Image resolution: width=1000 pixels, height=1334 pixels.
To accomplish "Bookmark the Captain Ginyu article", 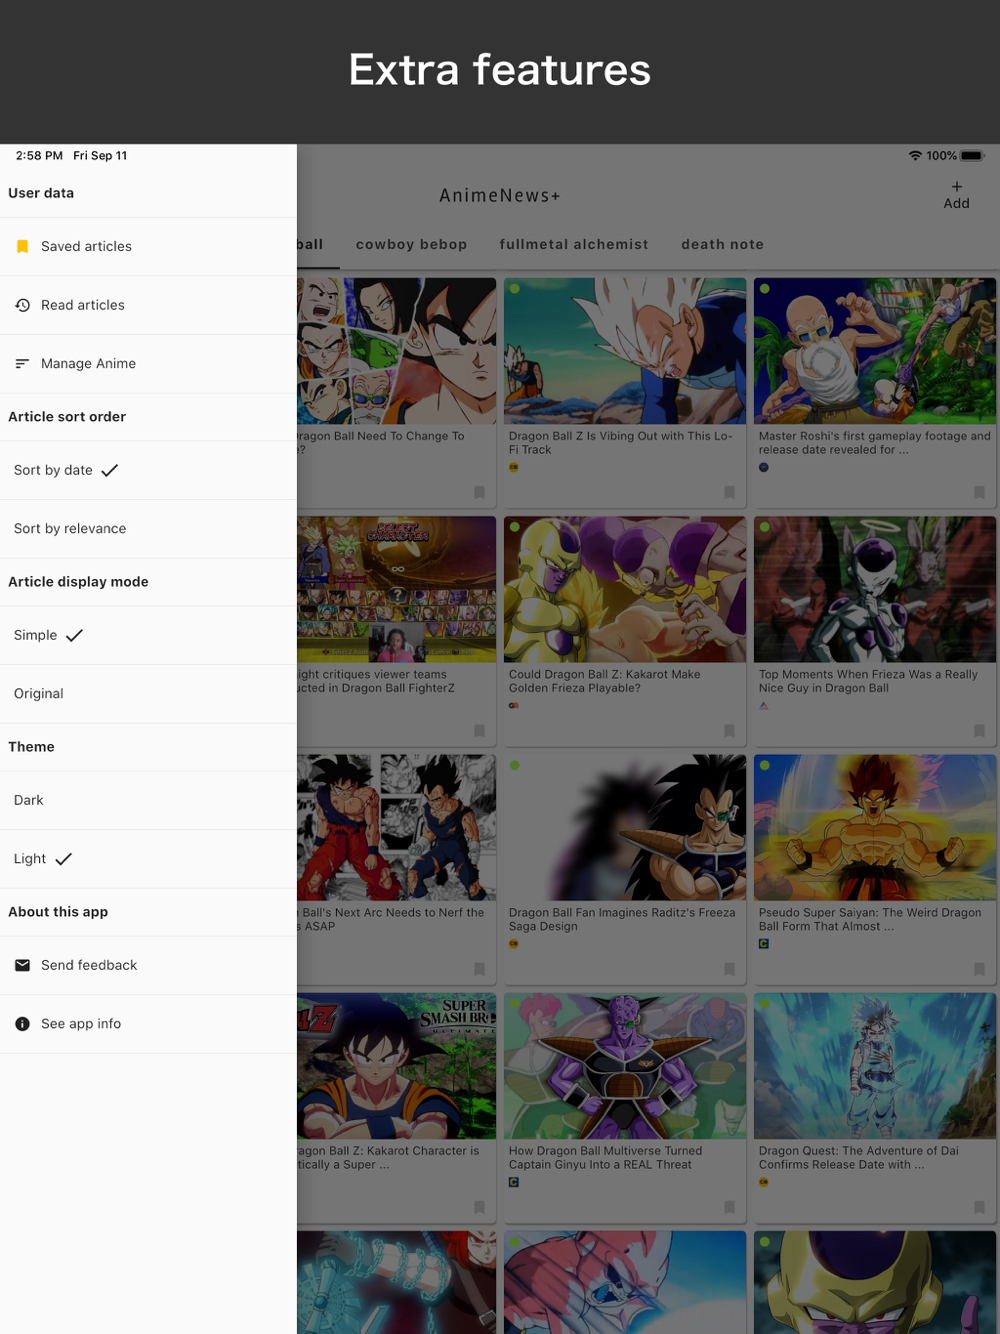I will (x=729, y=1207).
